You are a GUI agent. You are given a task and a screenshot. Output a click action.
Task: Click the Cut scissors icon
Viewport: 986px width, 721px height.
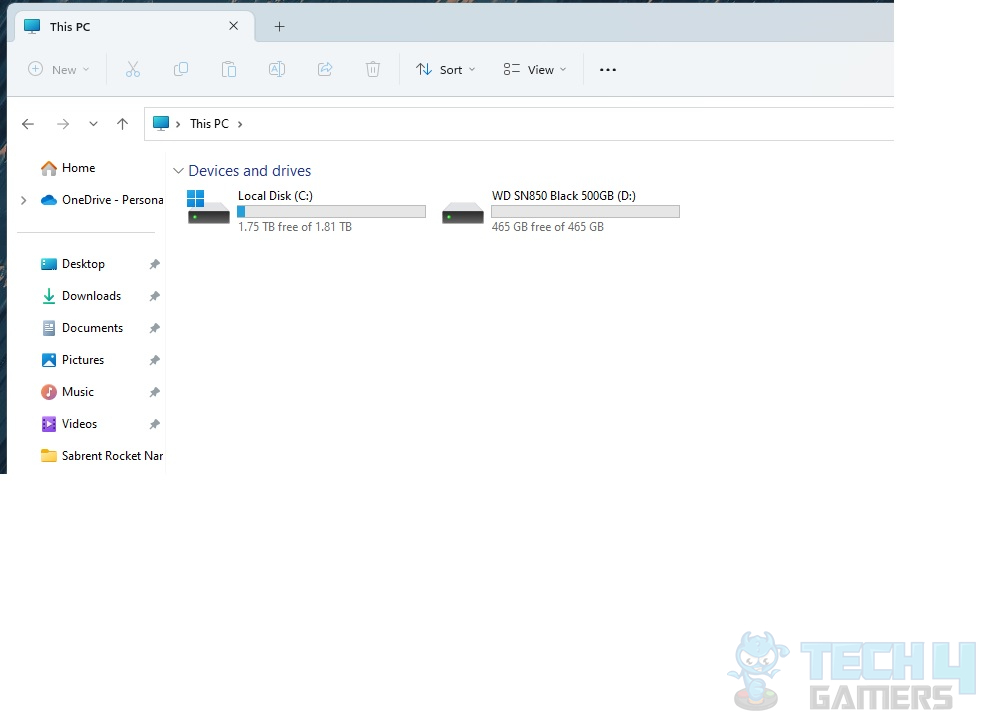click(x=133, y=69)
